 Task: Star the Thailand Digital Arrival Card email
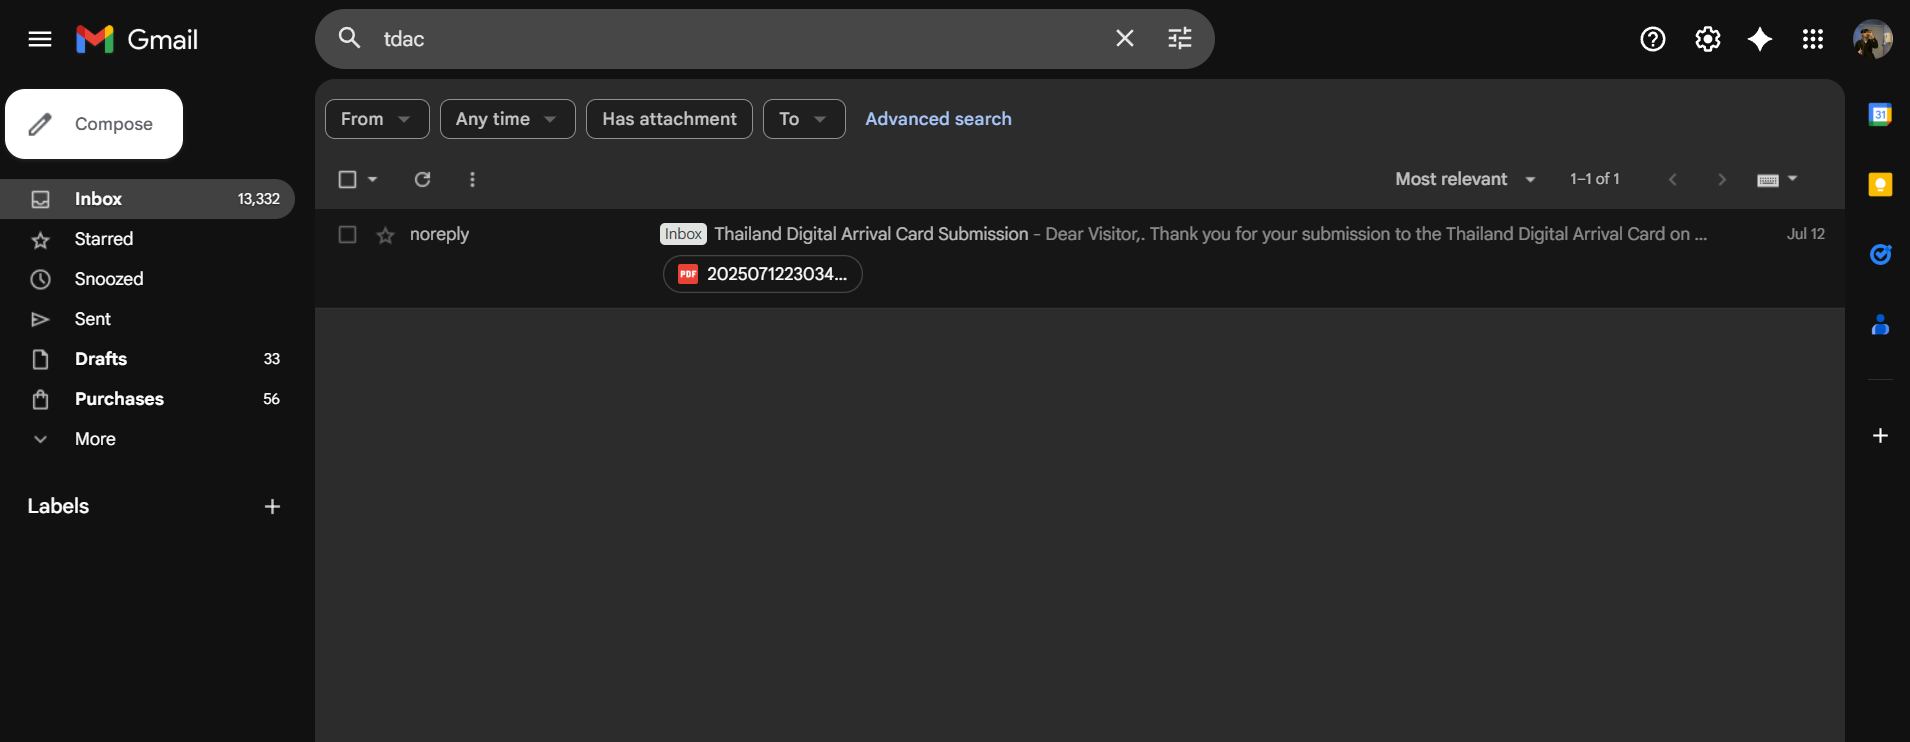pos(385,235)
